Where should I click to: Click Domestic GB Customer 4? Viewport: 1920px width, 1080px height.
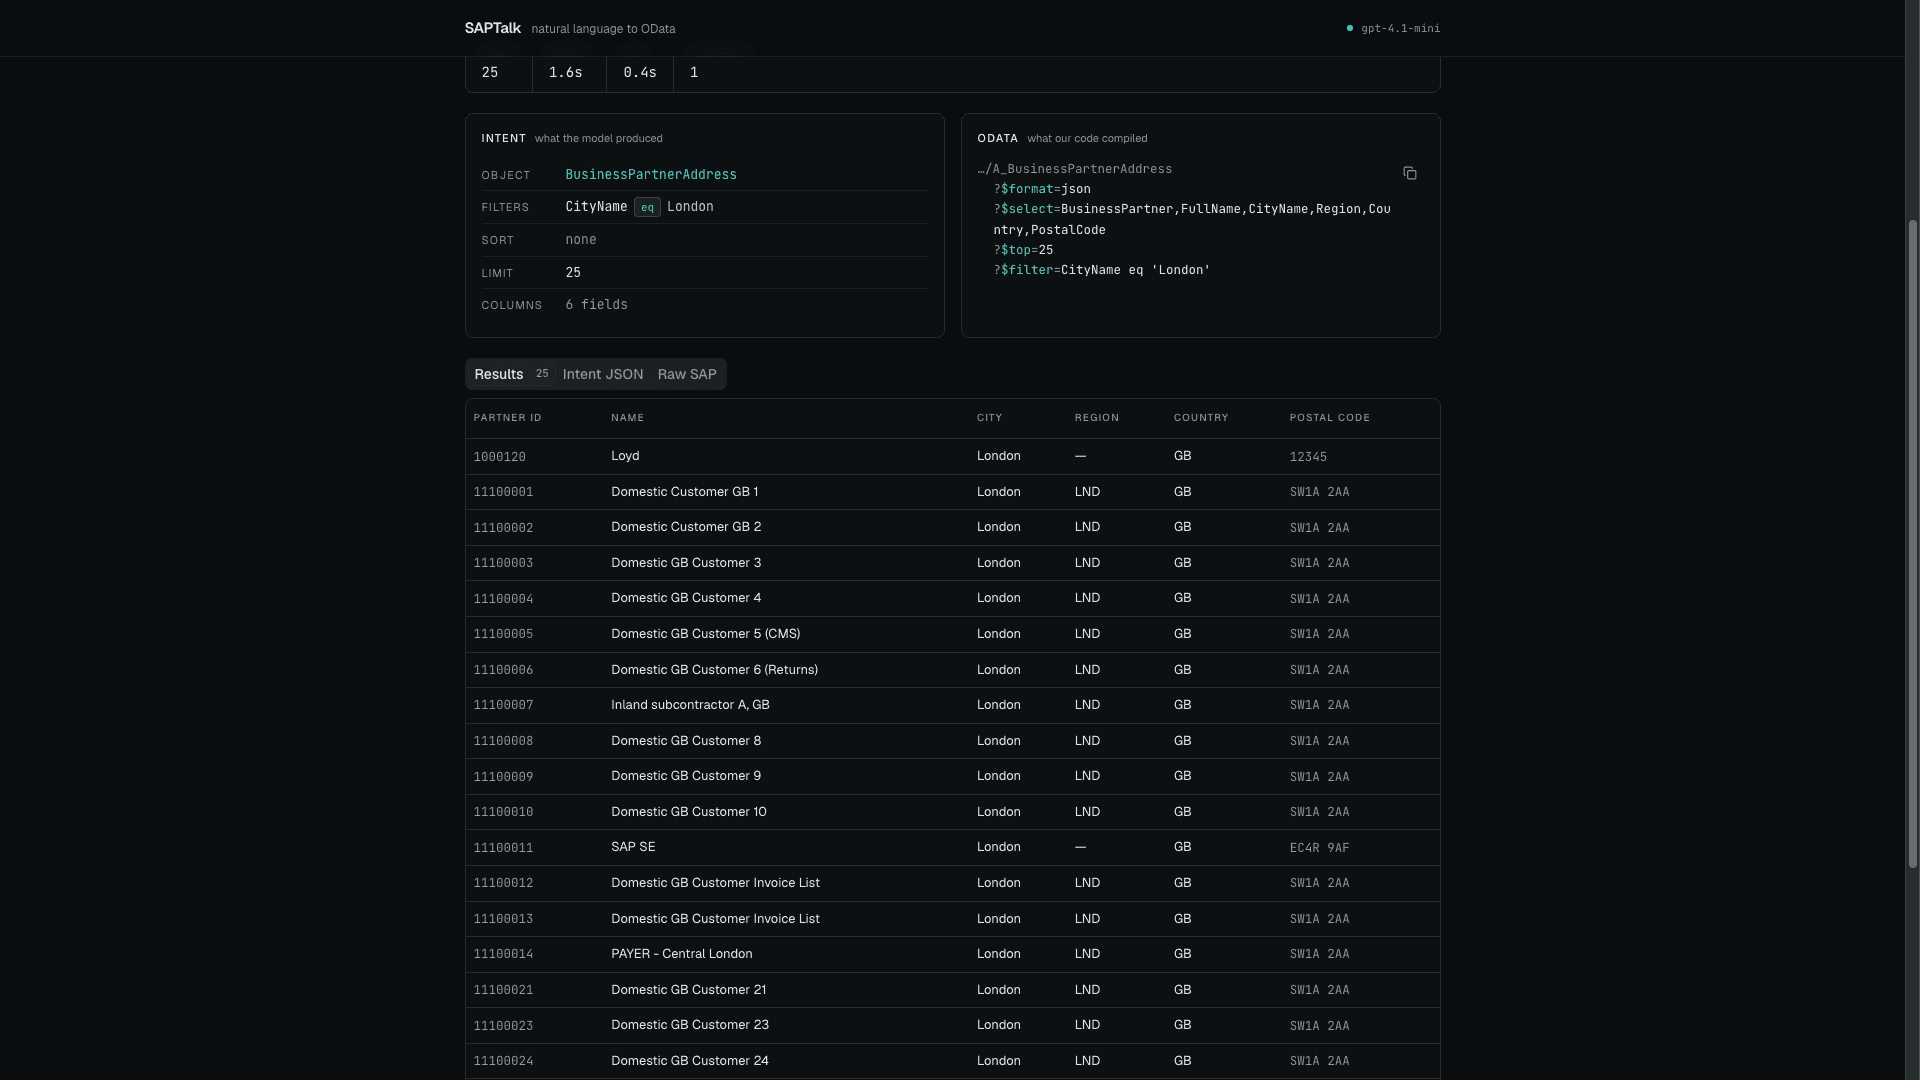click(x=686, y=598)
